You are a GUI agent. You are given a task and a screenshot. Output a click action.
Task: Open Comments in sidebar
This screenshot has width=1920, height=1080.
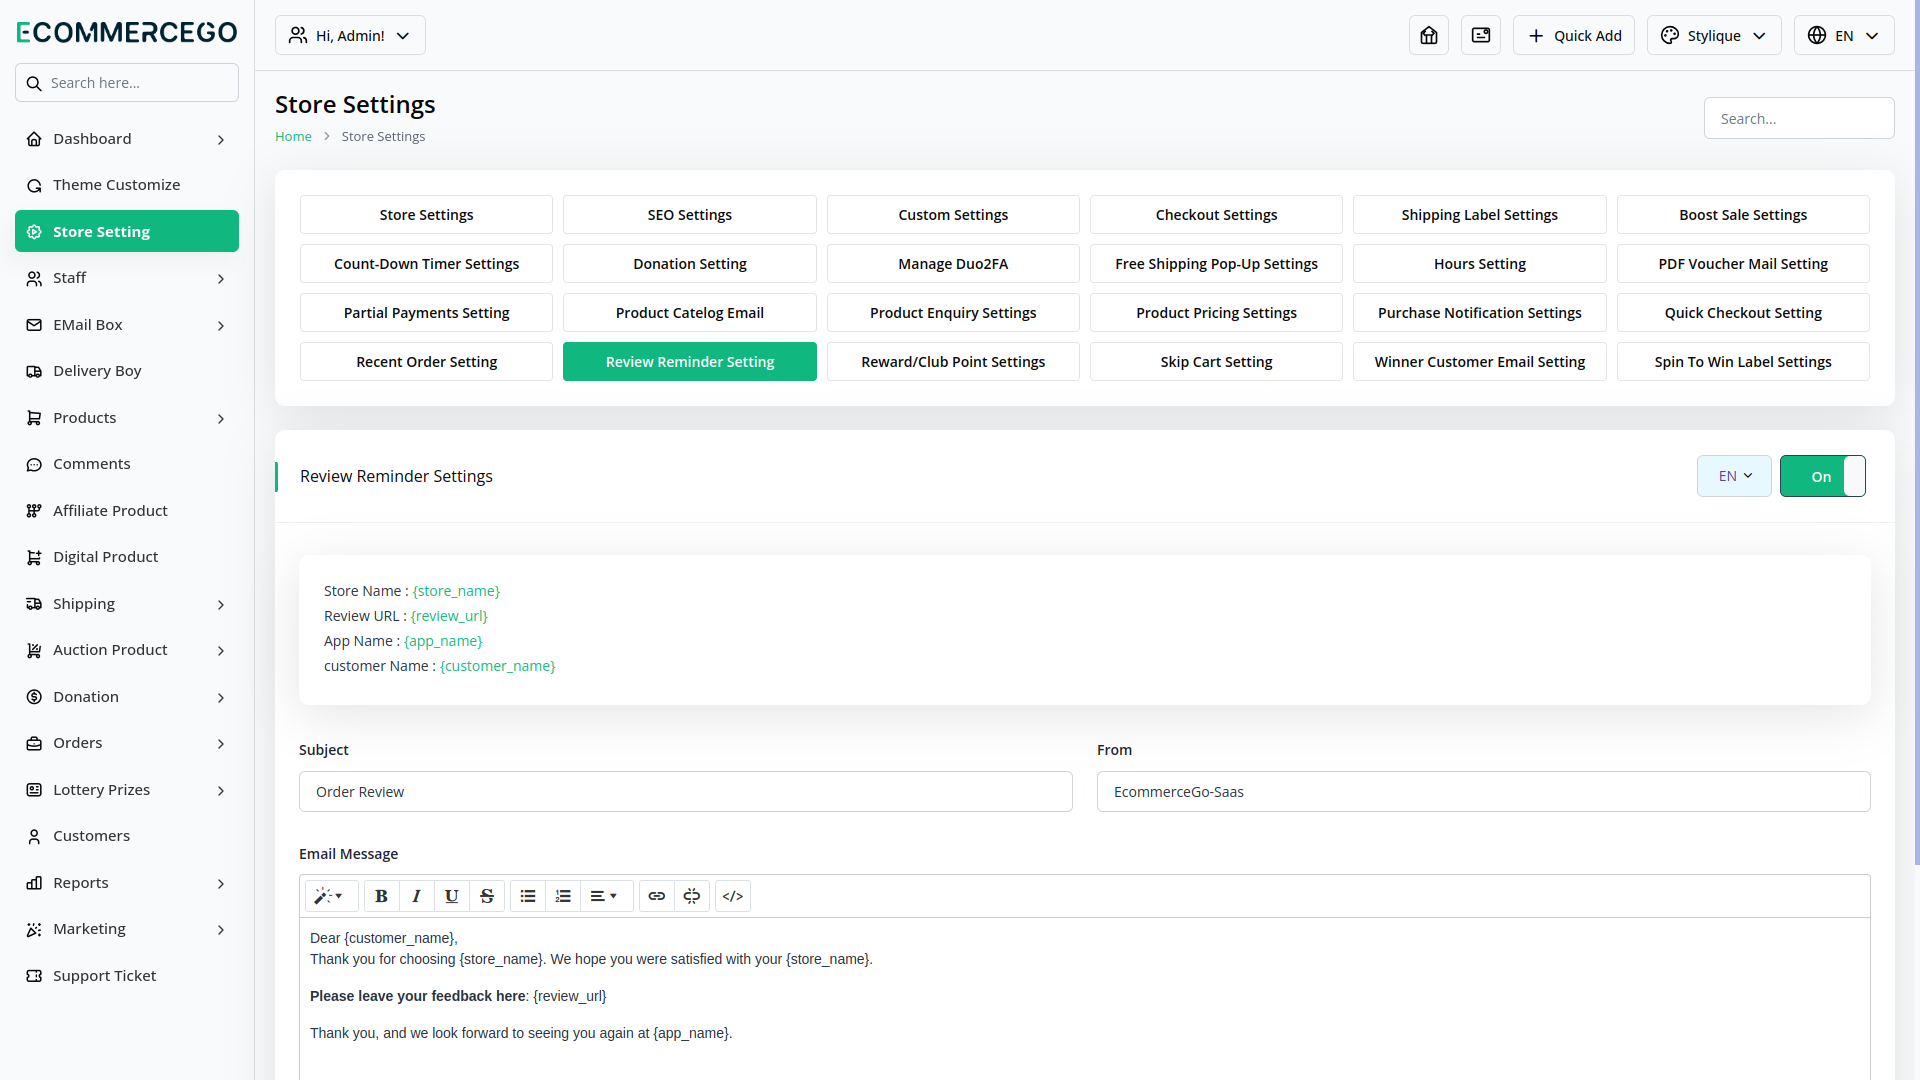tap(127, 464)
